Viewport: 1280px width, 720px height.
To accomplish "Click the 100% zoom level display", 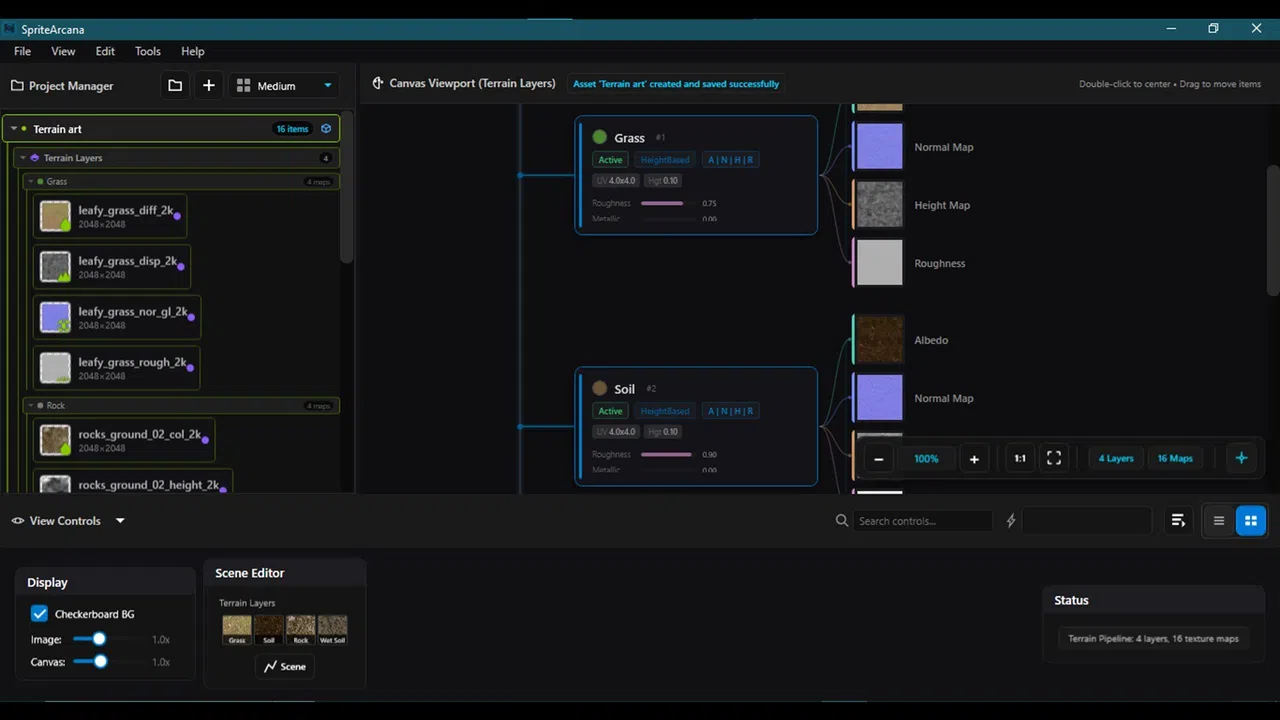I will pyautogui.click(x=926, y=459).
